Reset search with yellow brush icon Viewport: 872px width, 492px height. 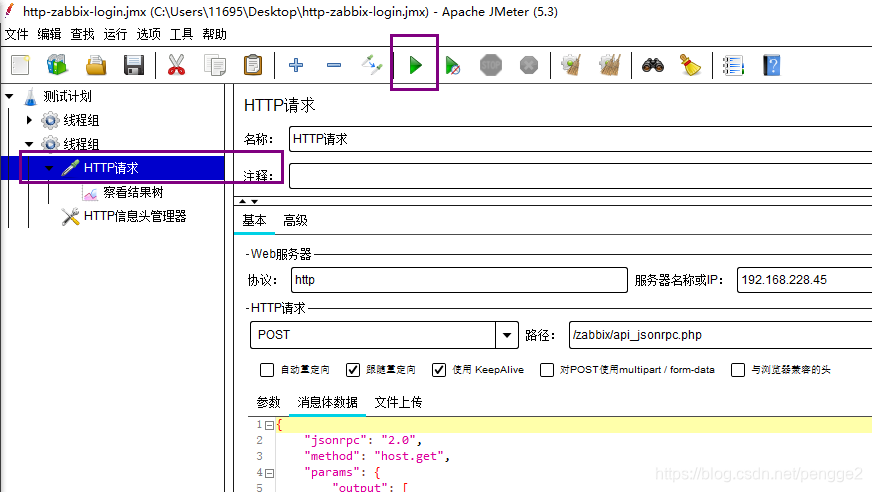(690, 65)
